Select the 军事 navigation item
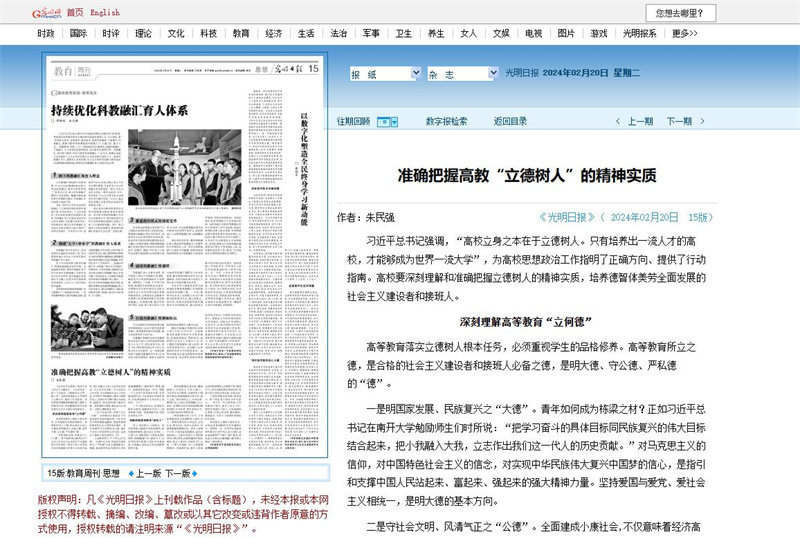Viewport: 800px width, 539px height. point(371,33)
